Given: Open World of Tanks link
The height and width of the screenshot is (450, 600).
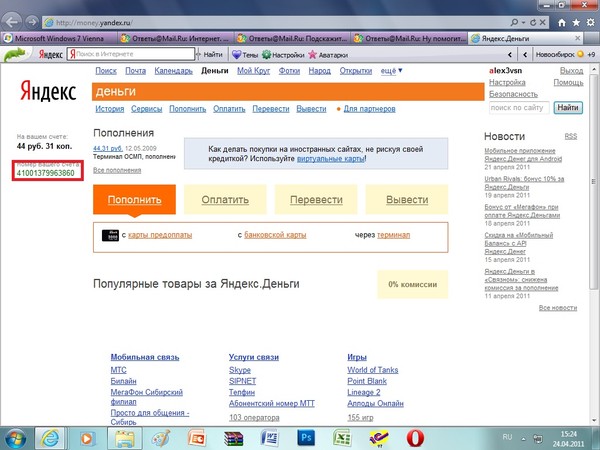Looking at the screenshot, I should pyautogui.click(x=373, y=370).
